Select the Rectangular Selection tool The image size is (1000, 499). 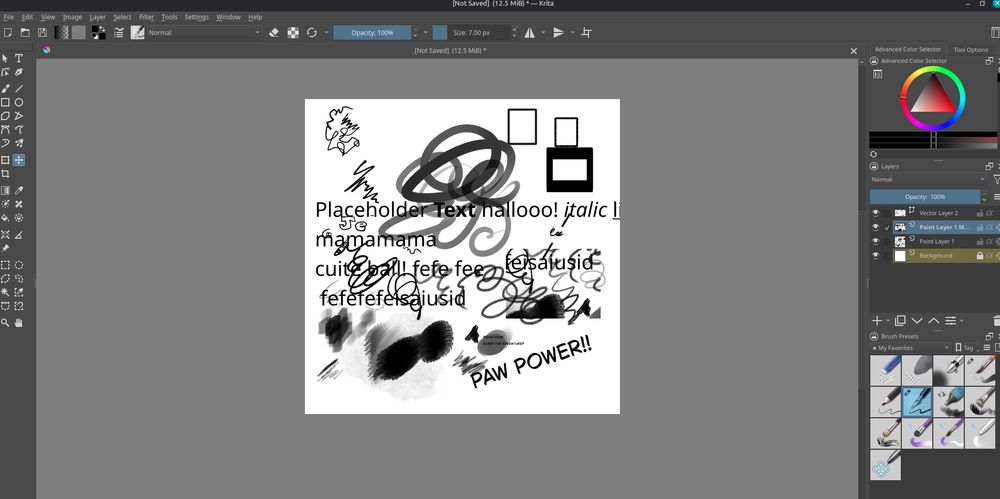[x=6, y=265]
